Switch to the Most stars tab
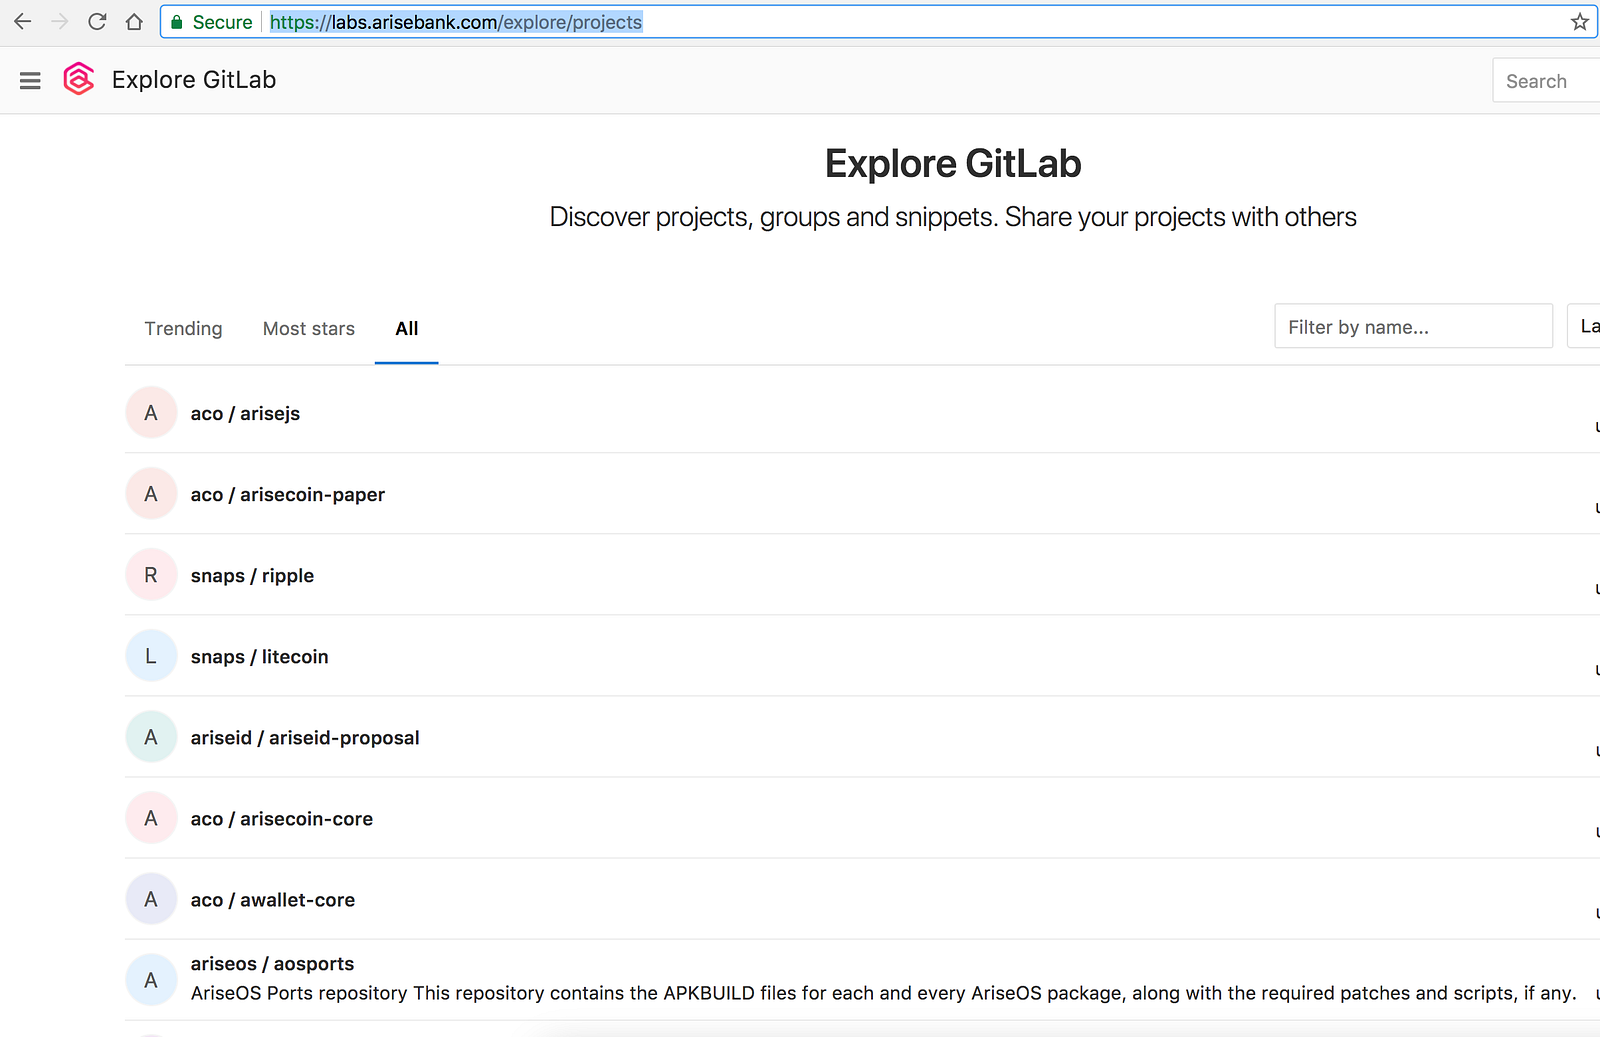Viewport: 1600px width, 1037px height. coord(309,328)
